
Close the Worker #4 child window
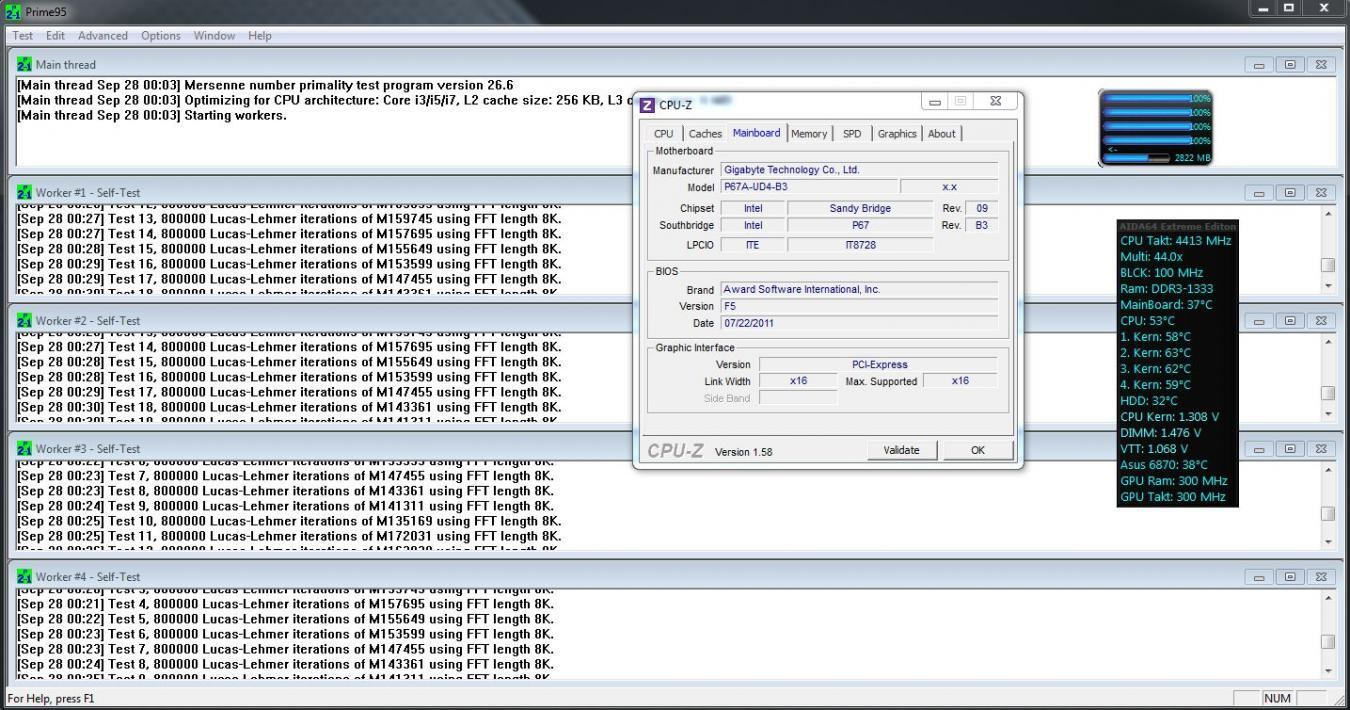coord(1321,577)
